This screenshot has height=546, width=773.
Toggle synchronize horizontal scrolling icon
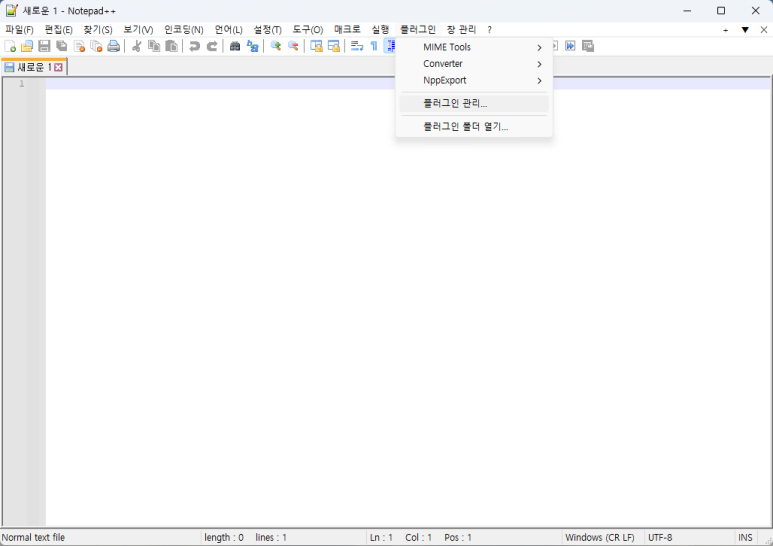tap(334, 46)
